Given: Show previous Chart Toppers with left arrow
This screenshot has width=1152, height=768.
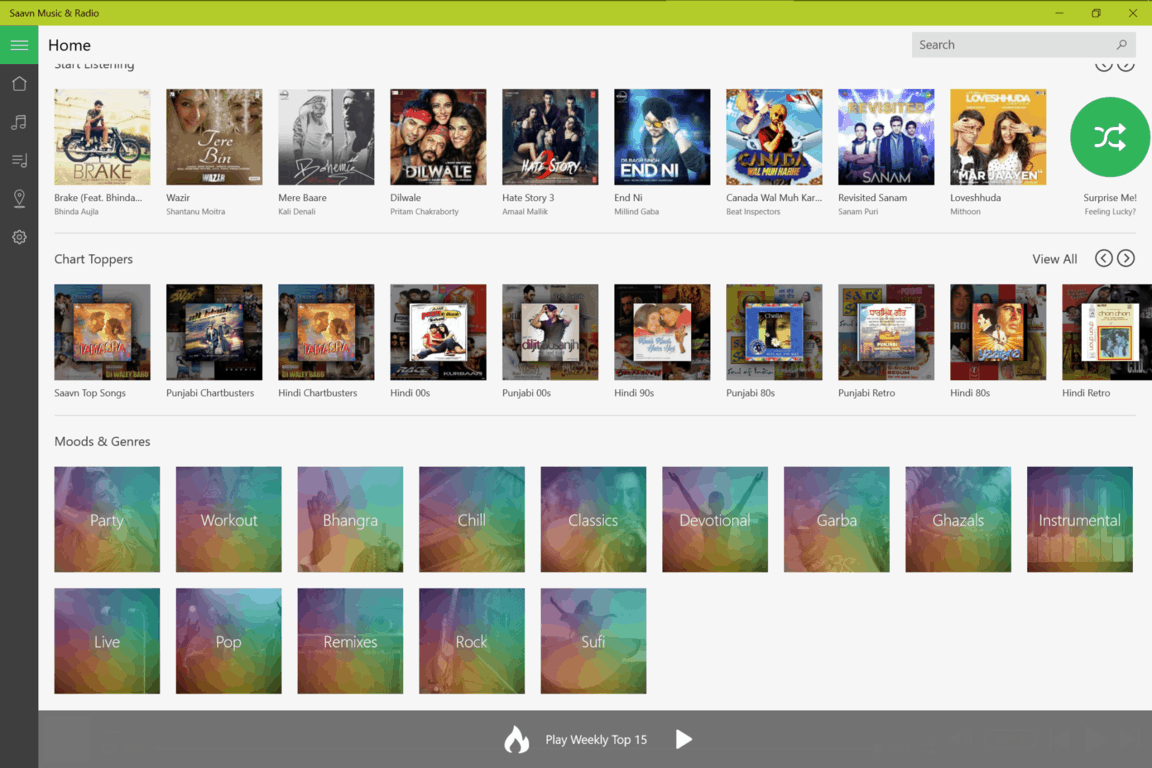Looking at the screenshot, I should [1104, 259].
